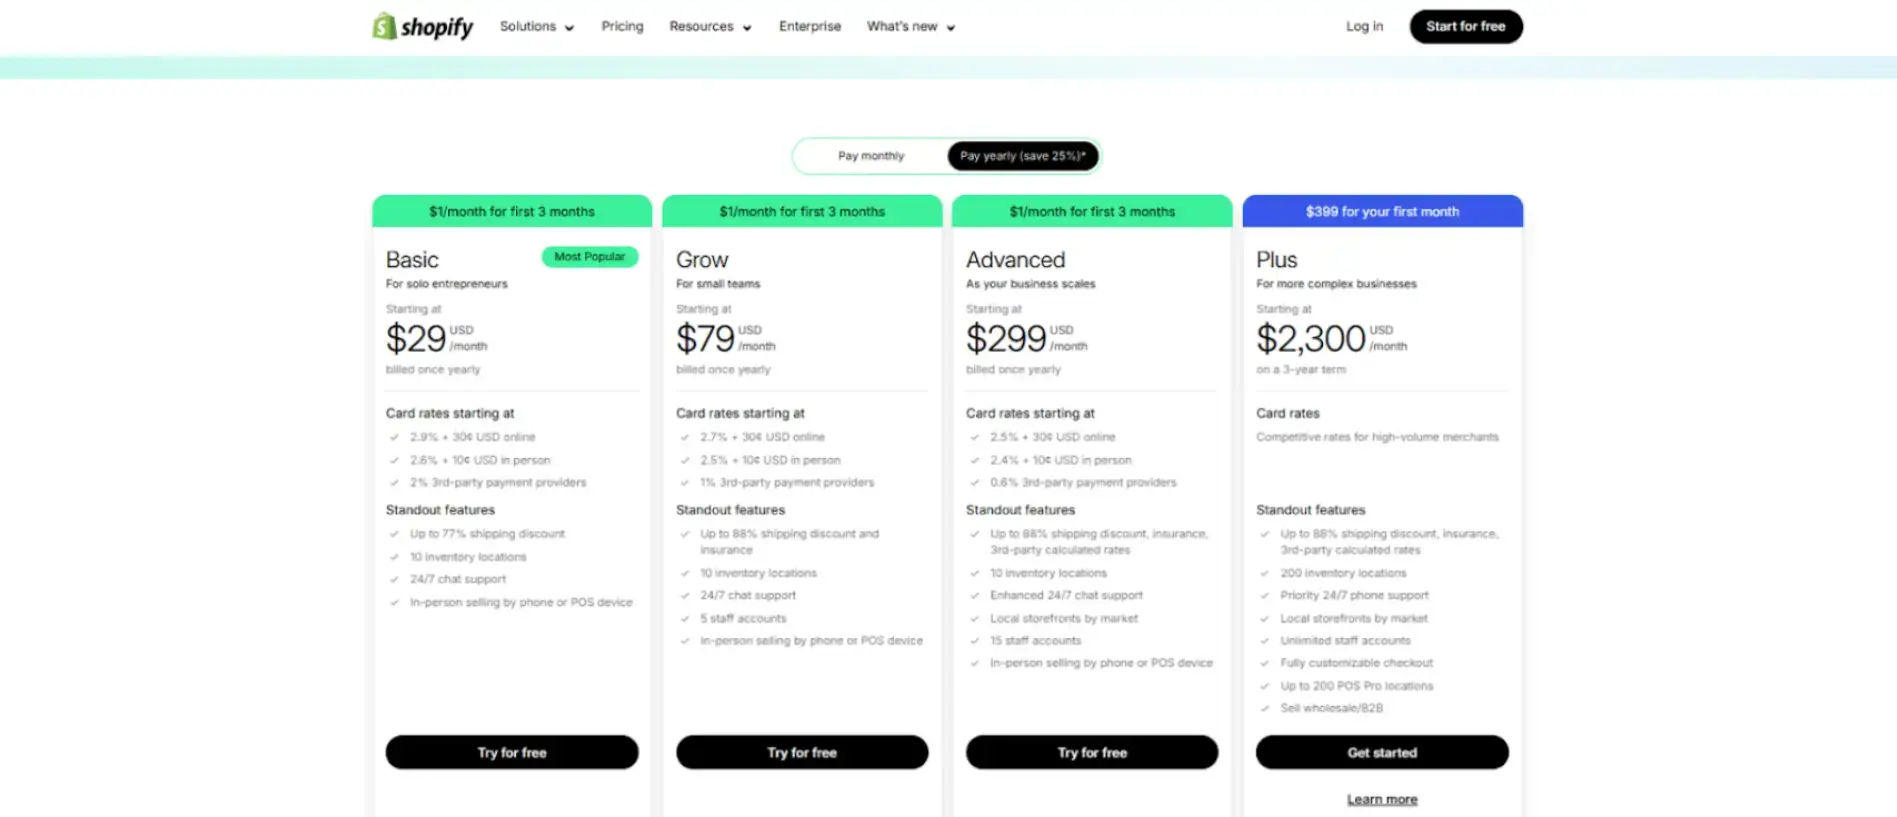Click the $1/month banner above Advanced plan
1897x817 pixels.
(x=1091, y=211)
